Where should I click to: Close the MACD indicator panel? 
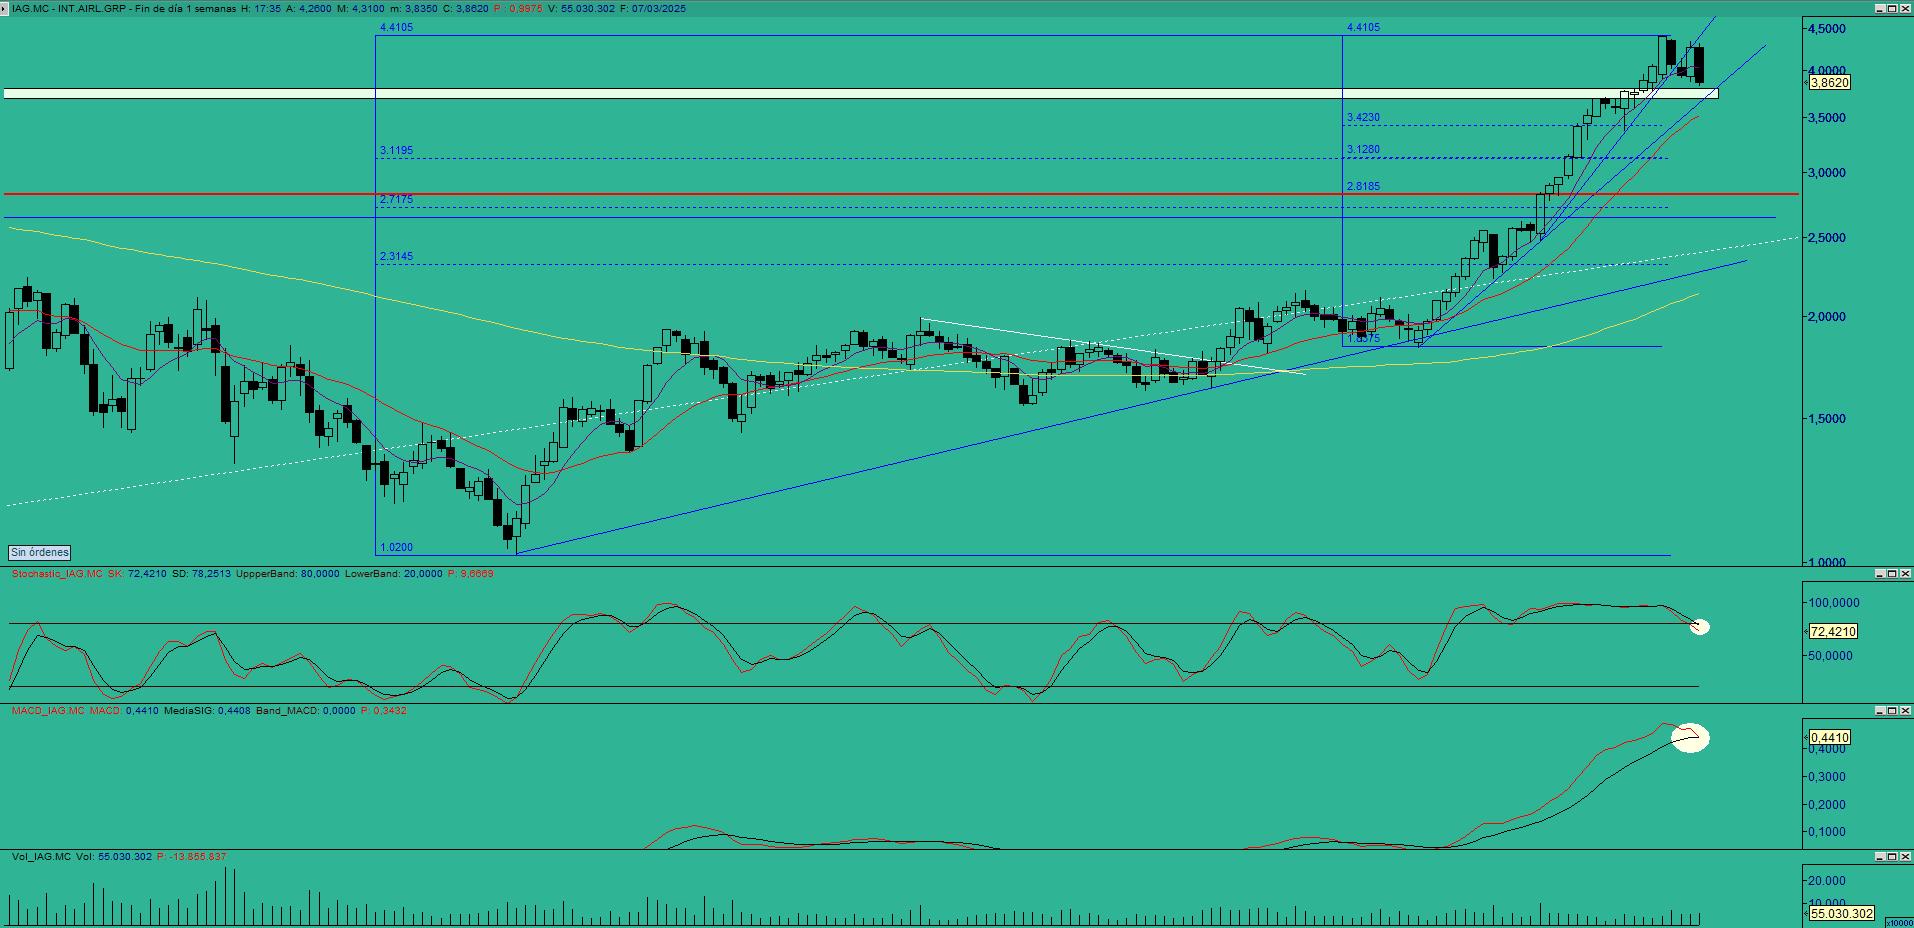pyautogui.click(x=1905, y=711)
